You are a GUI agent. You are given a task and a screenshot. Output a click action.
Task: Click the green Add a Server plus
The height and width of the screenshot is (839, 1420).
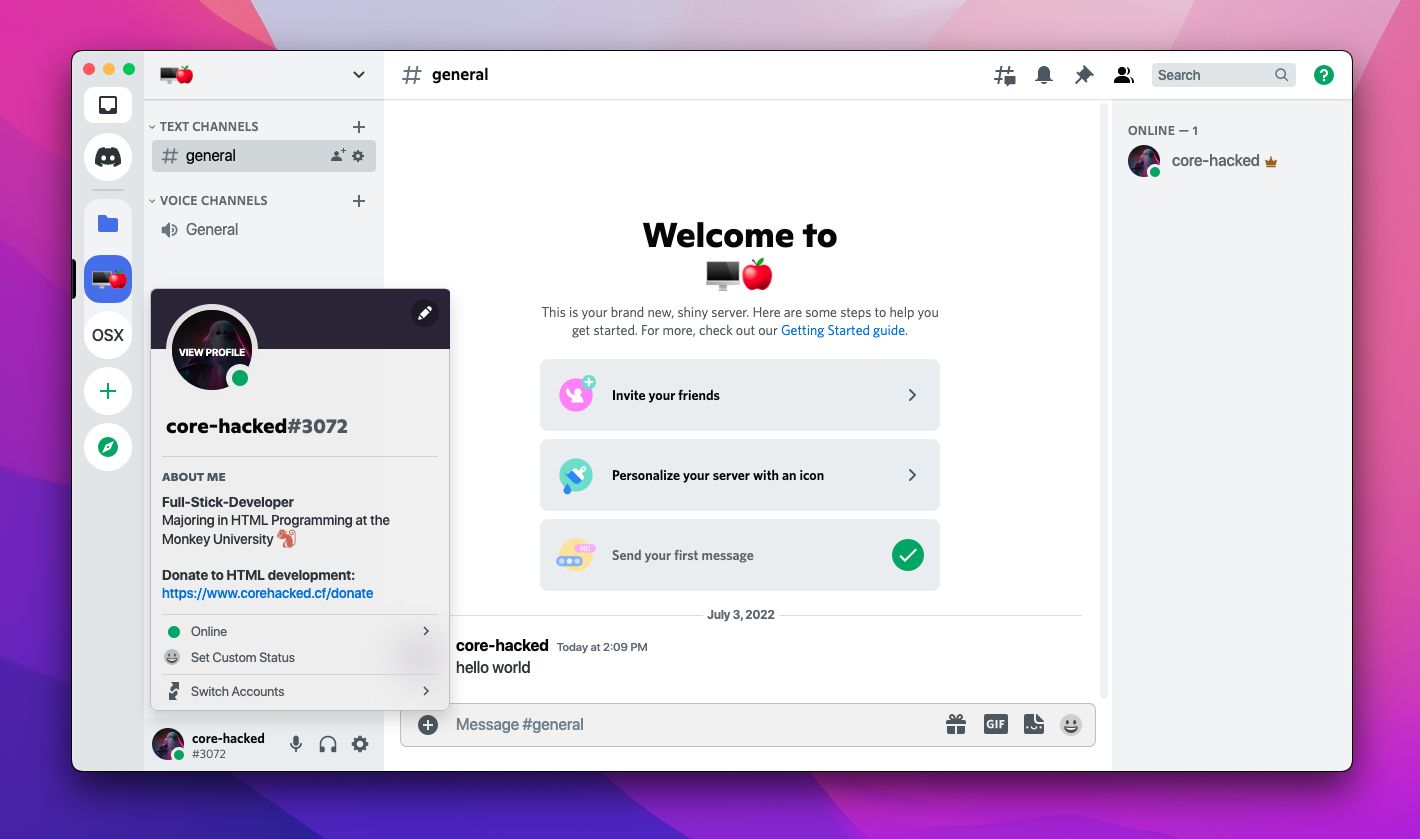coord(108,391)
